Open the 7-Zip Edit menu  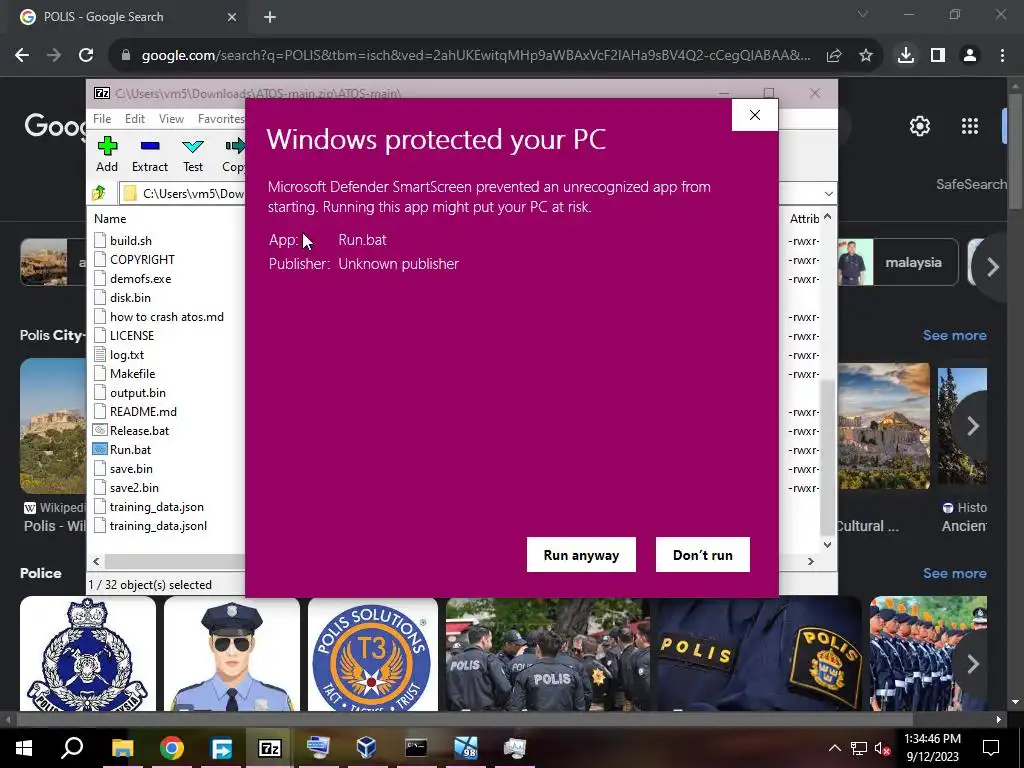135,119
